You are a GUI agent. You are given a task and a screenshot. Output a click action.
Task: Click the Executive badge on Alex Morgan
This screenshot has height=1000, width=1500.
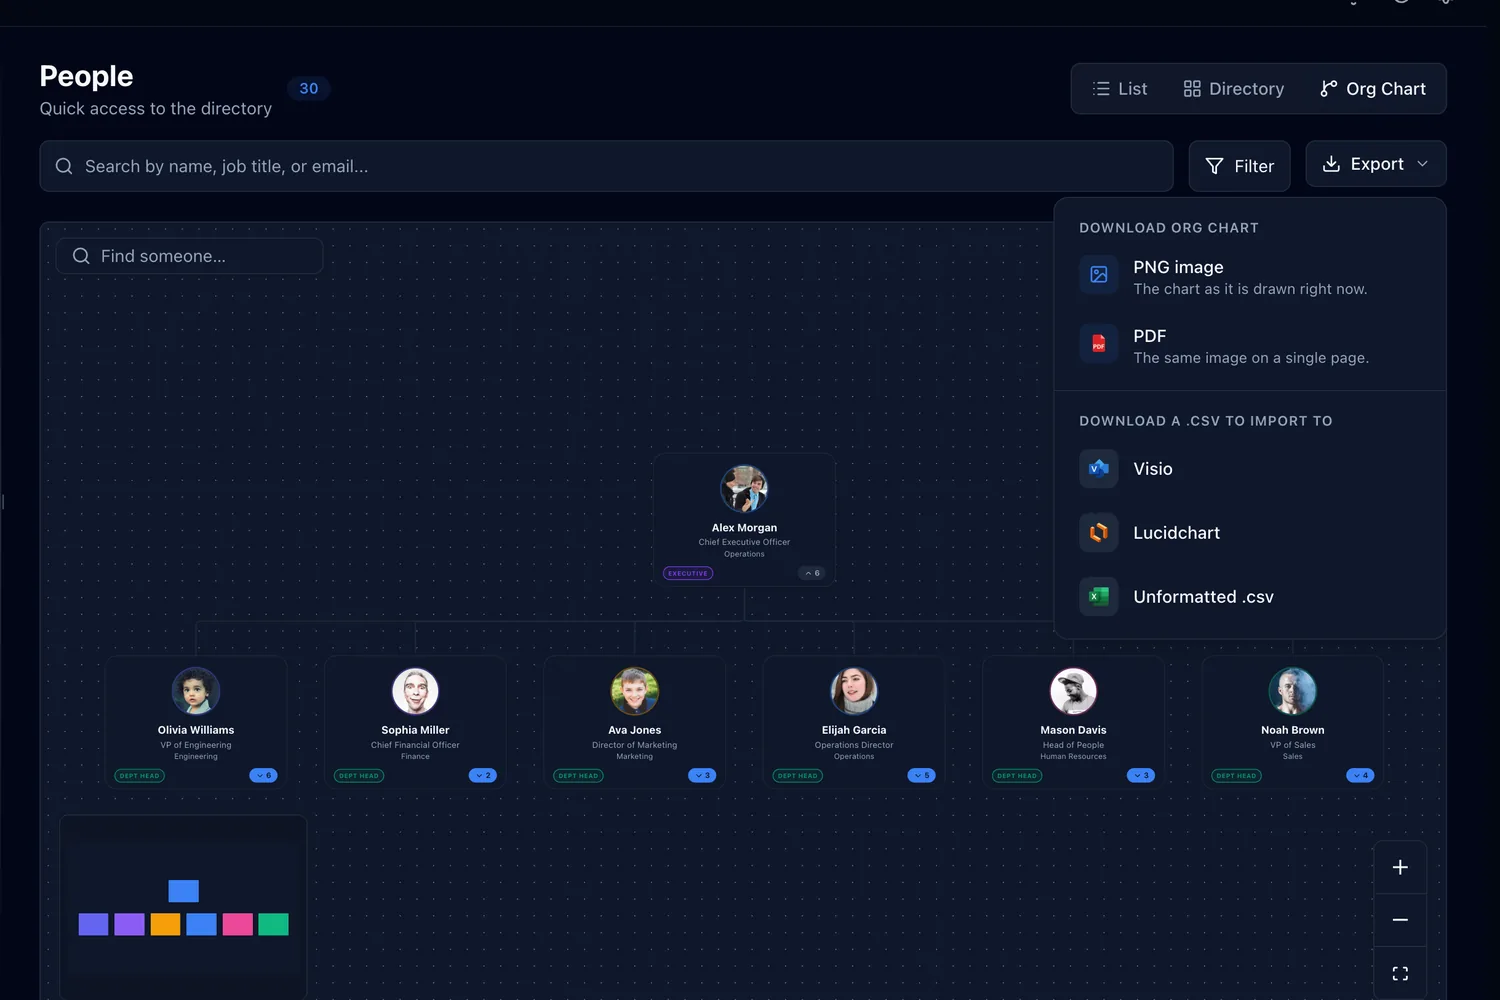[688, 573]
